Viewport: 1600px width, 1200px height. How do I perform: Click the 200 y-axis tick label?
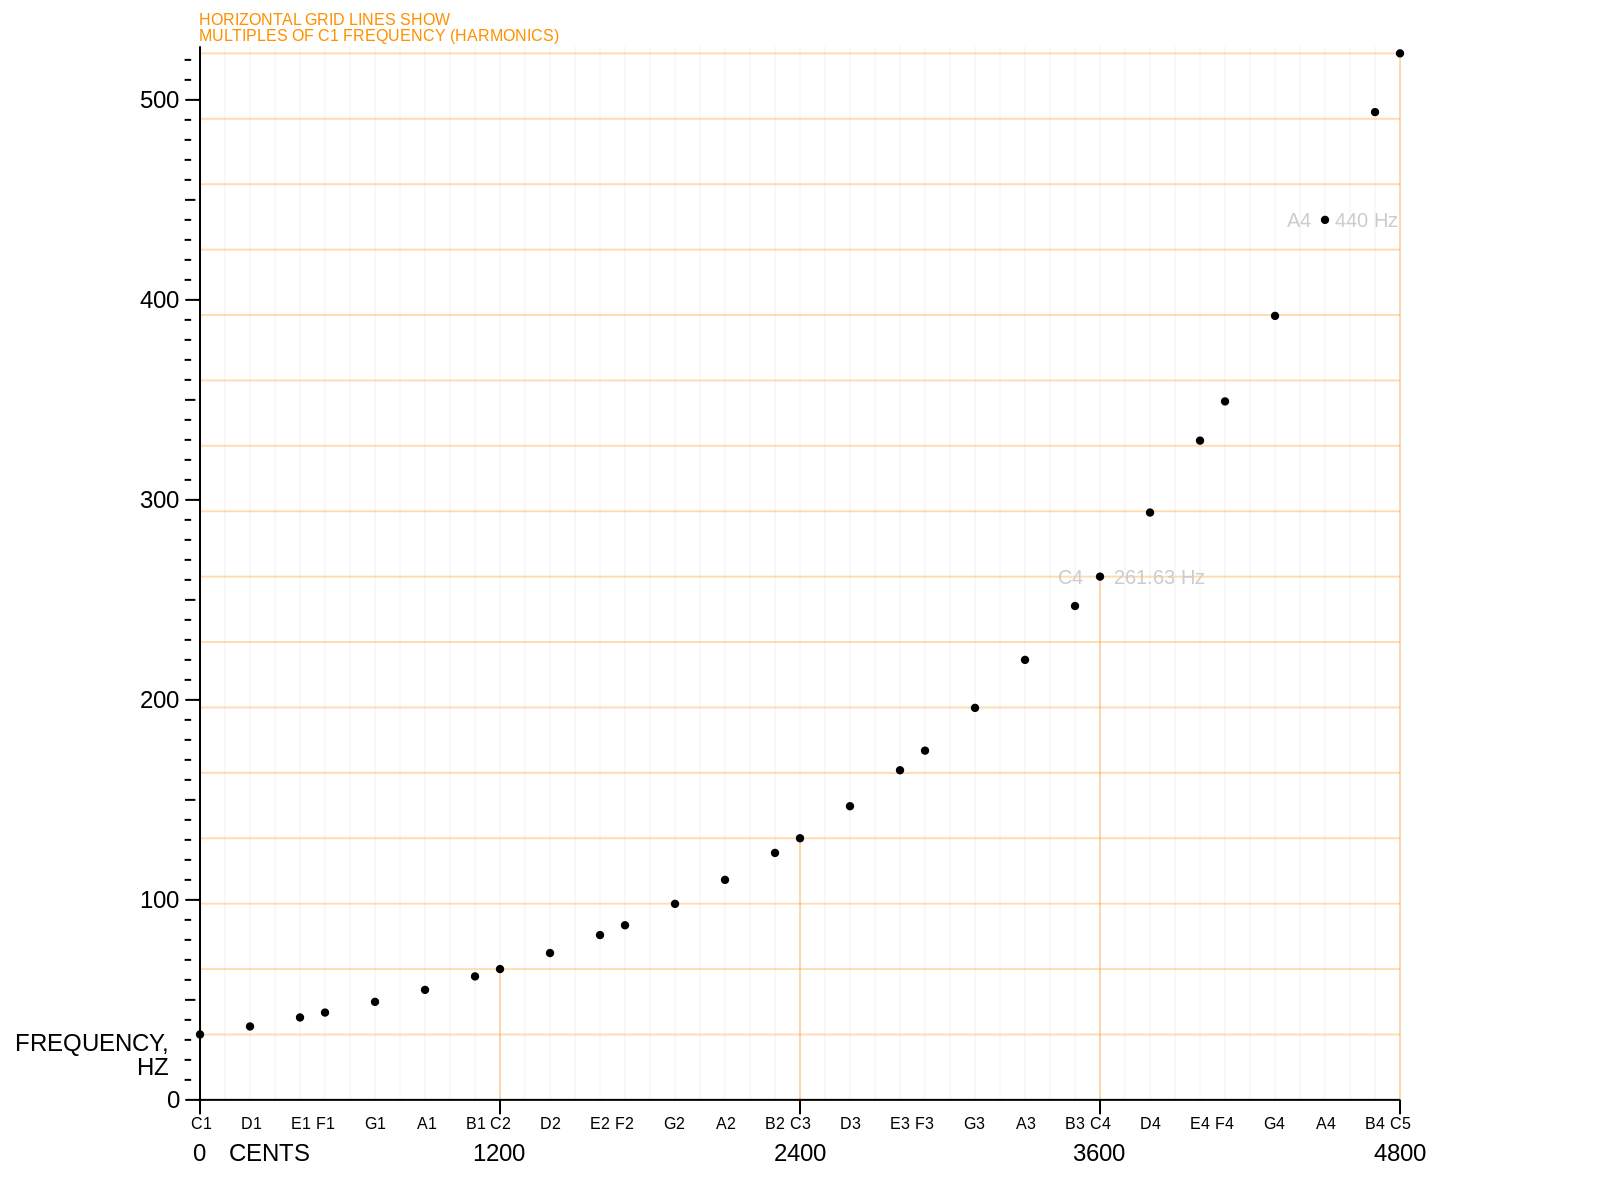pos(159,700)
